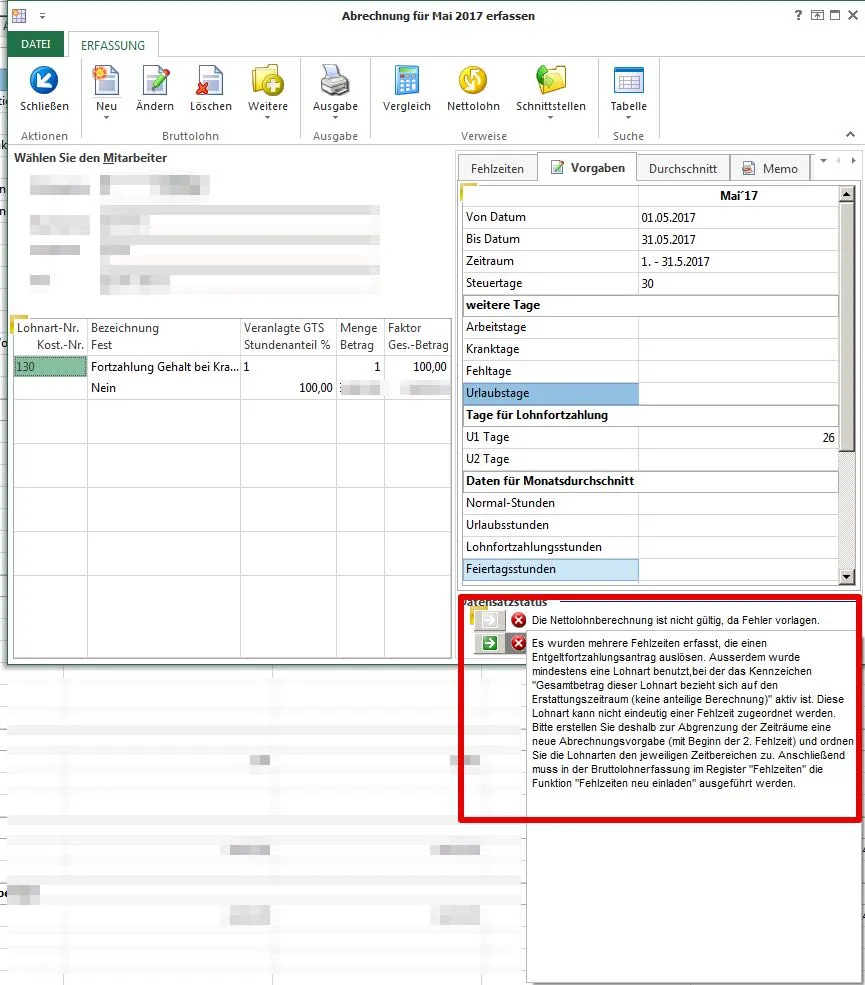Open the Schnittstellen dropdown
865x985 pixels.
551,118
